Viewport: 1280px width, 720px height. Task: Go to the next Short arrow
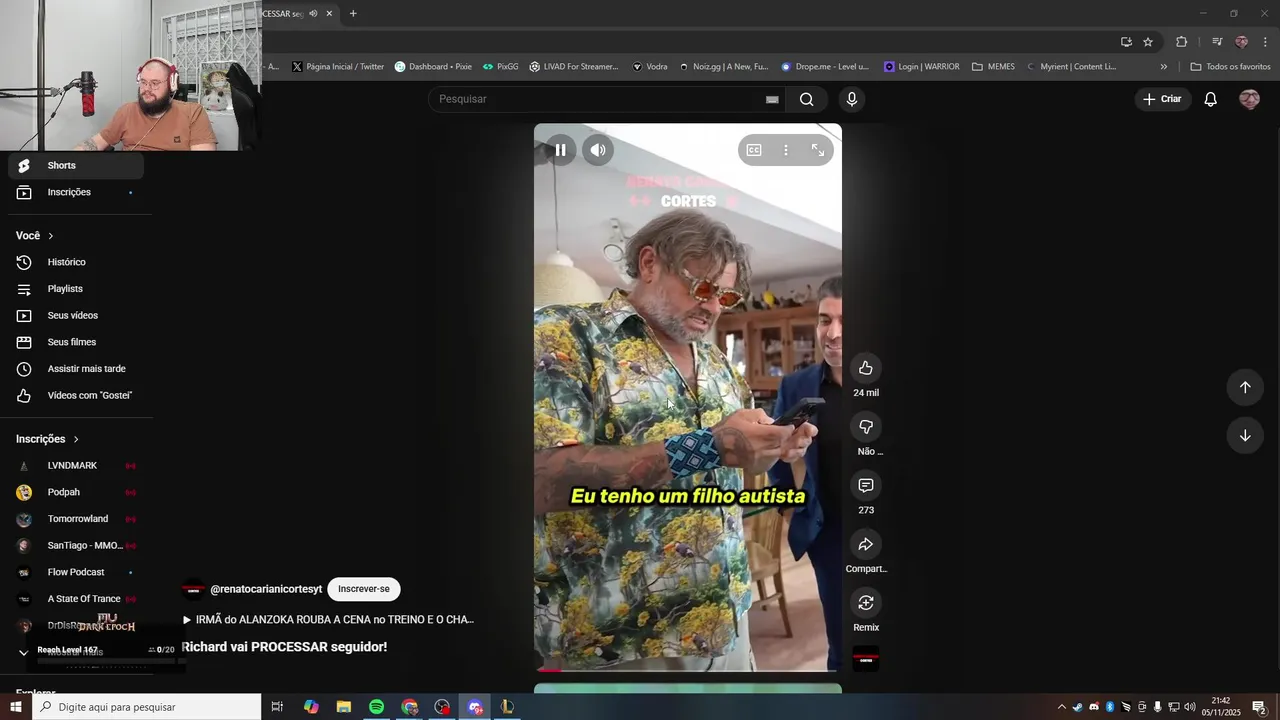point(1245,435)
